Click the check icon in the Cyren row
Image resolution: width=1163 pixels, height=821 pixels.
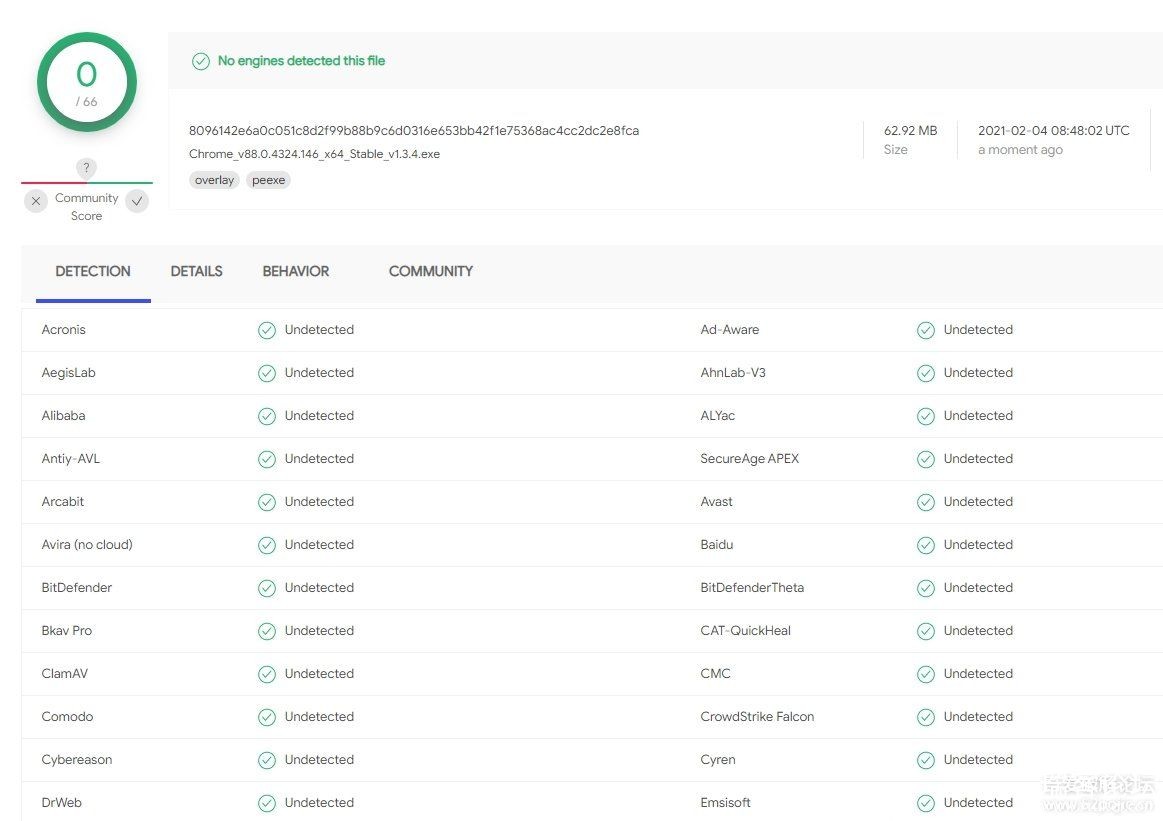(926, 760)
